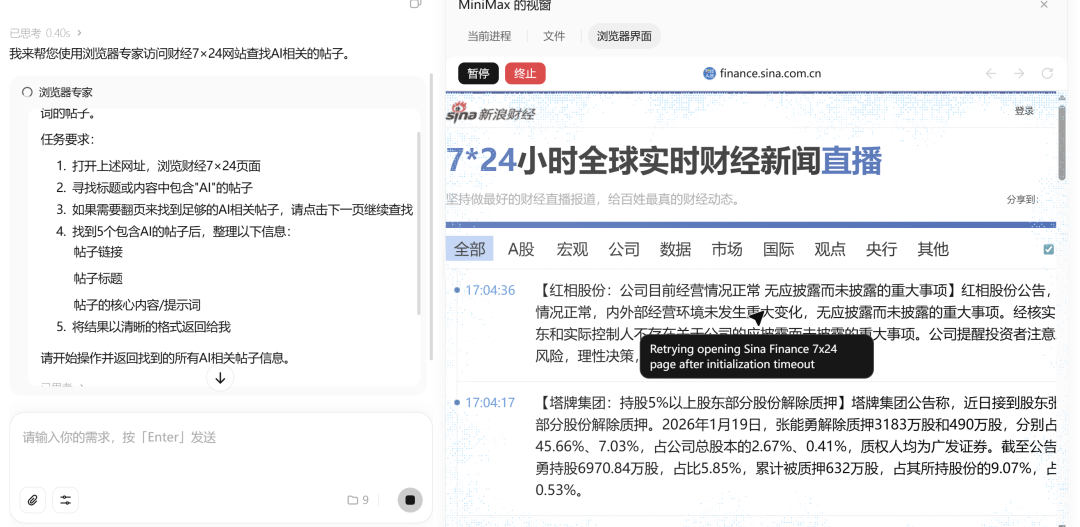
Task: Switch to the 文件 tab
Action: pos(554,37)
